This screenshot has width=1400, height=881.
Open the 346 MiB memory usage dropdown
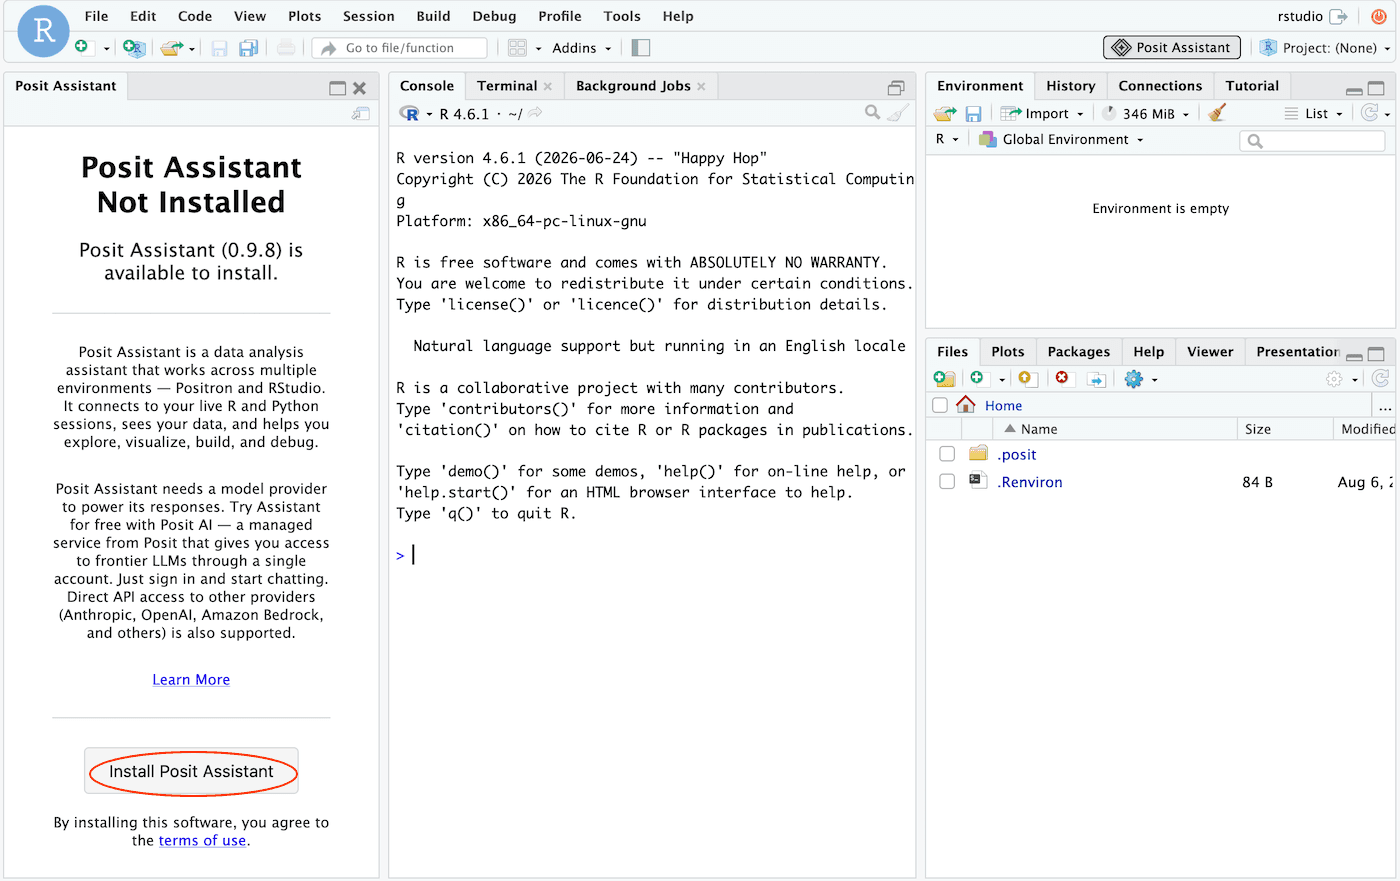[x=1146, y=113]
